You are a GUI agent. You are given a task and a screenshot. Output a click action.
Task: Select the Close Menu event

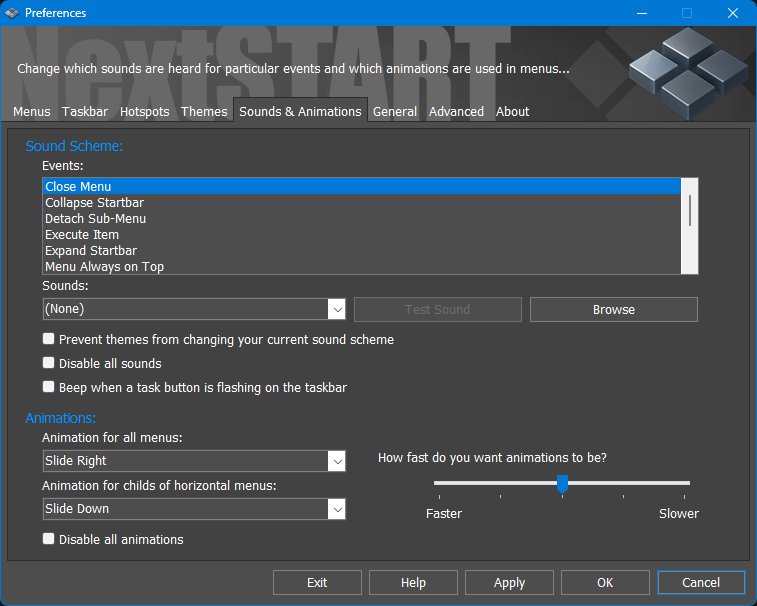[362, 186]
